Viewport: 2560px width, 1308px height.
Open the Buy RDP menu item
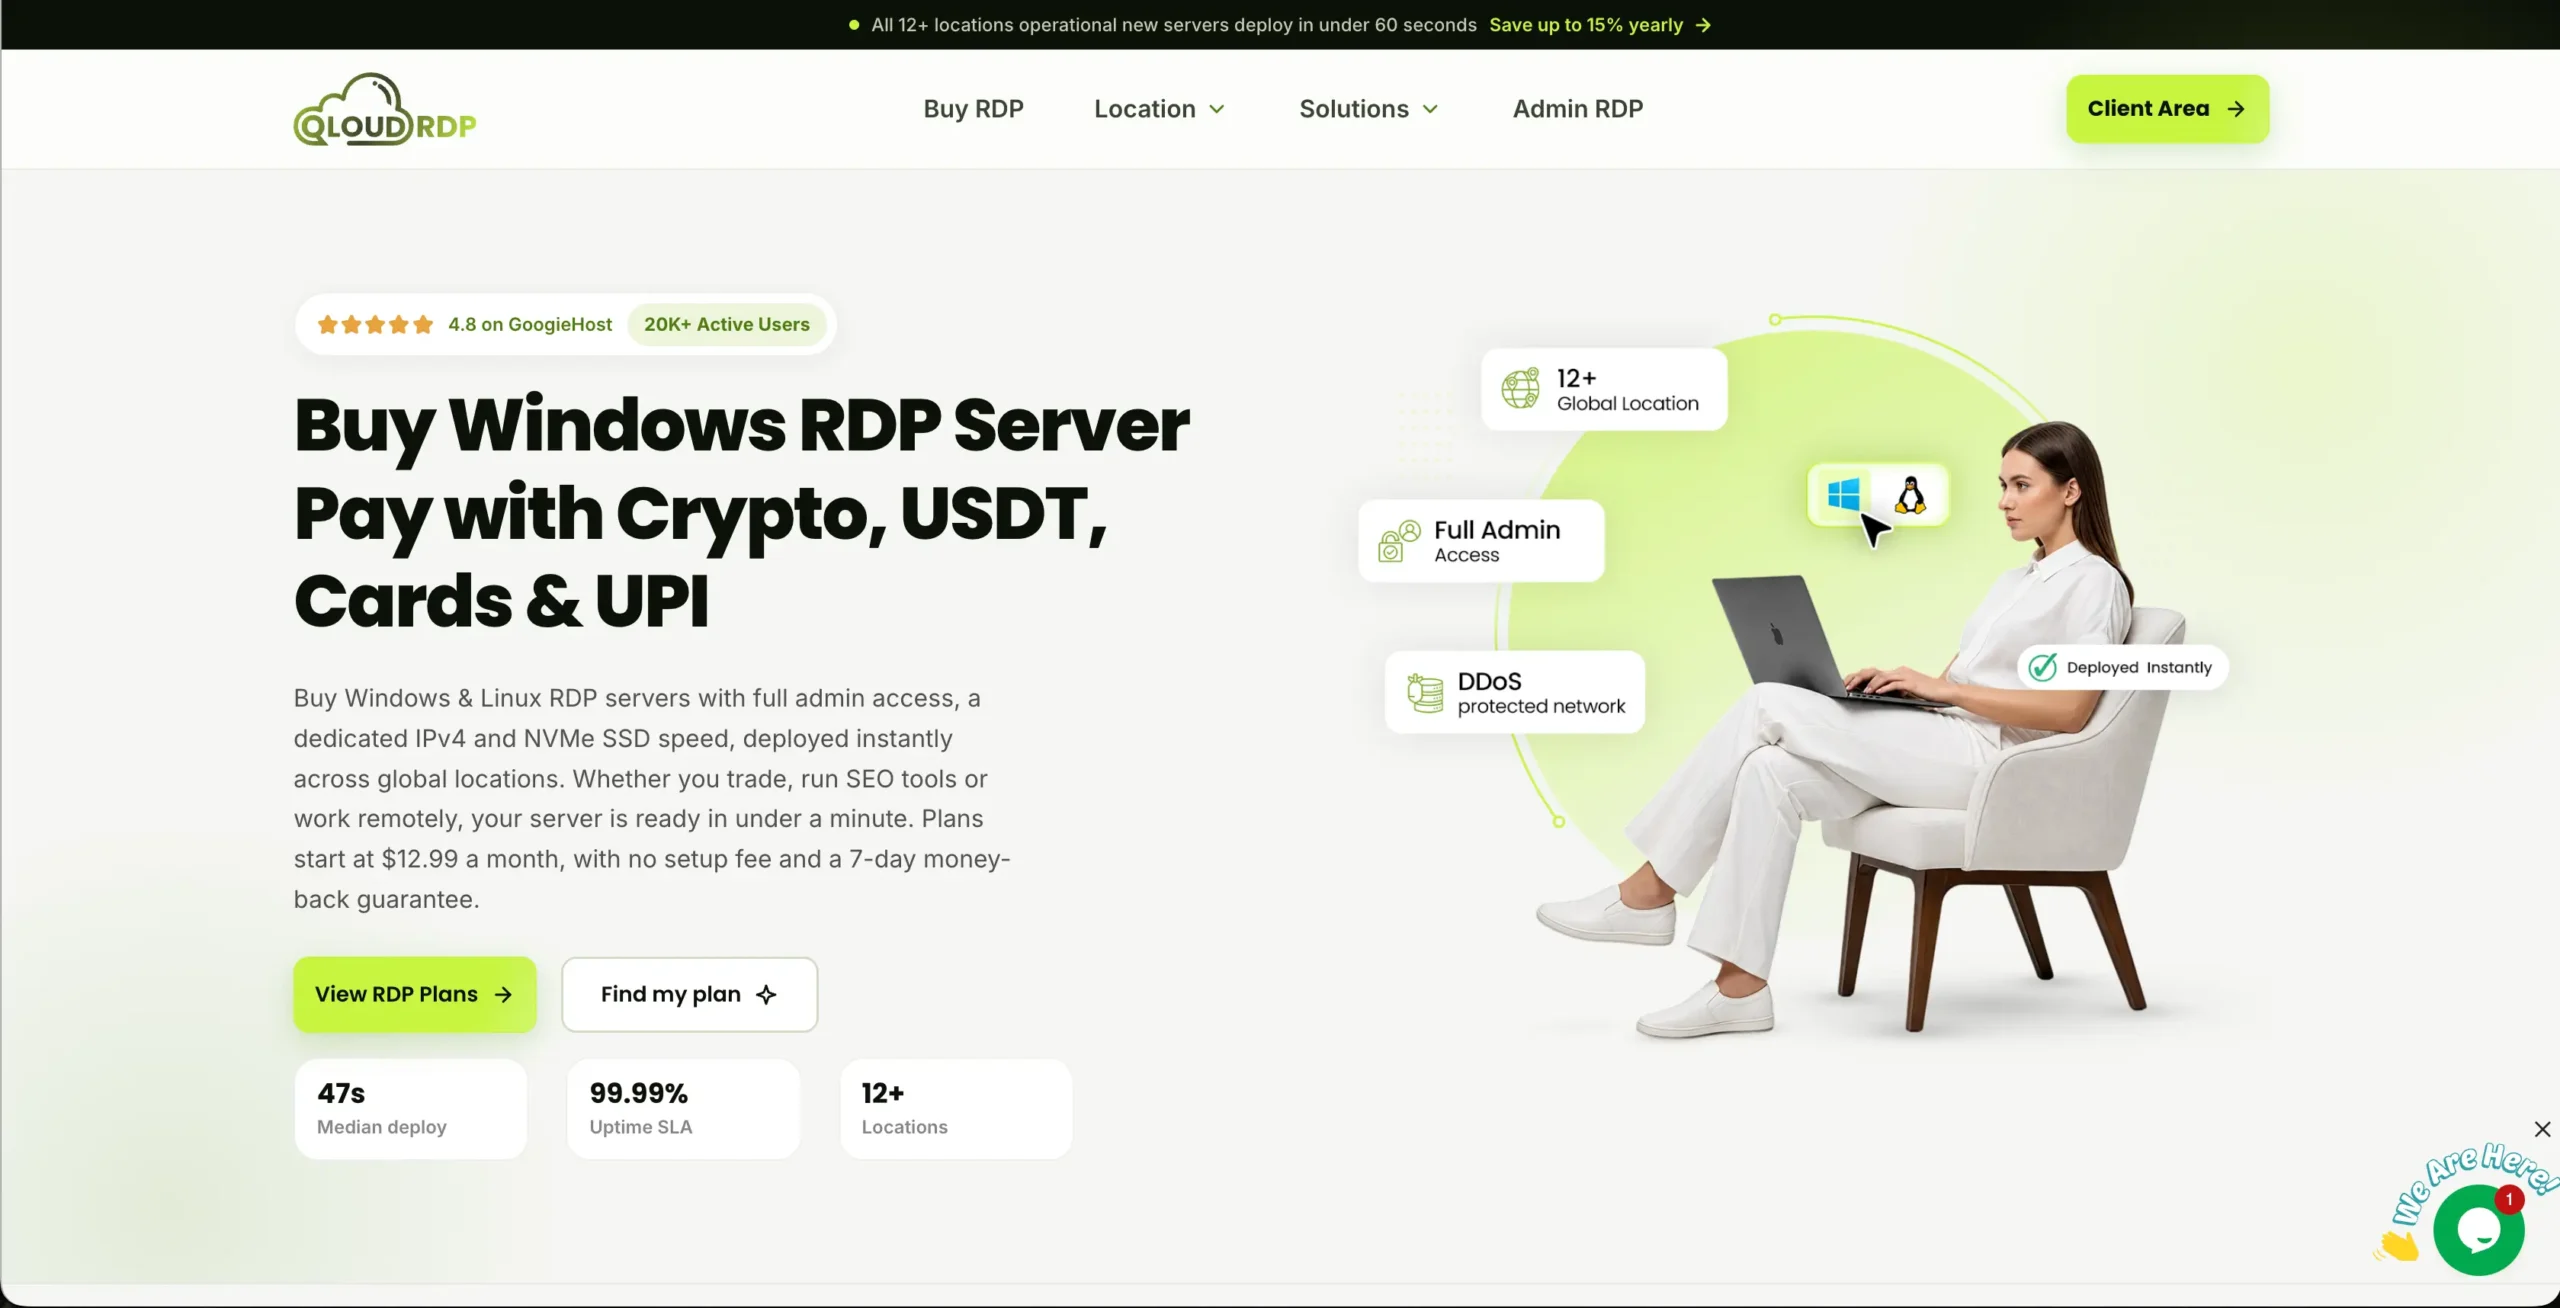pos(973,109)
